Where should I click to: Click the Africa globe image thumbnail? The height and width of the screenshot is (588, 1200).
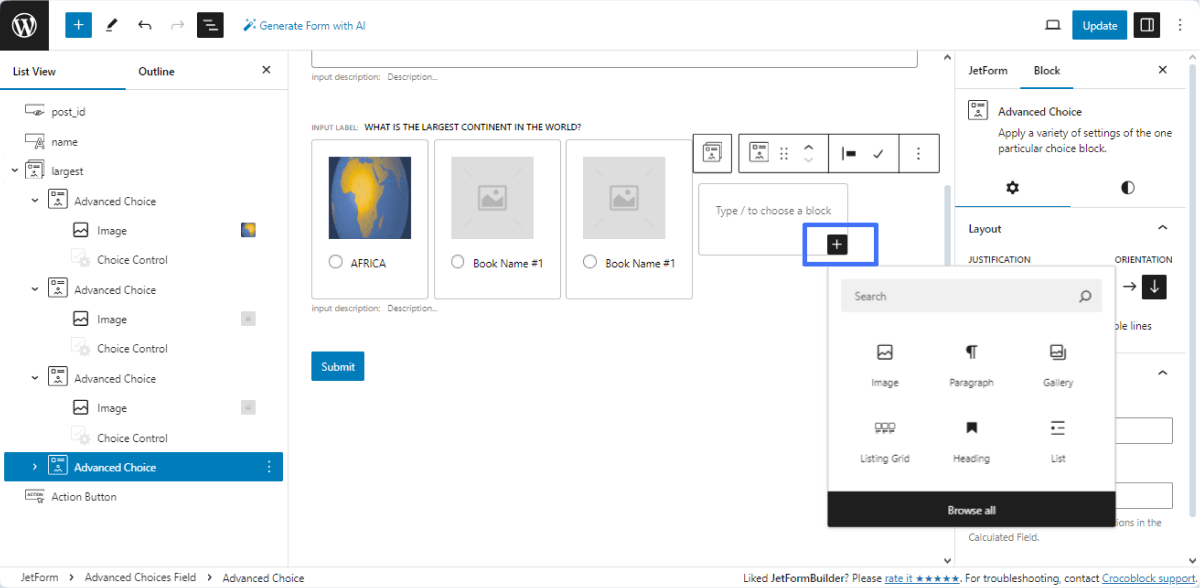[370, 198]
